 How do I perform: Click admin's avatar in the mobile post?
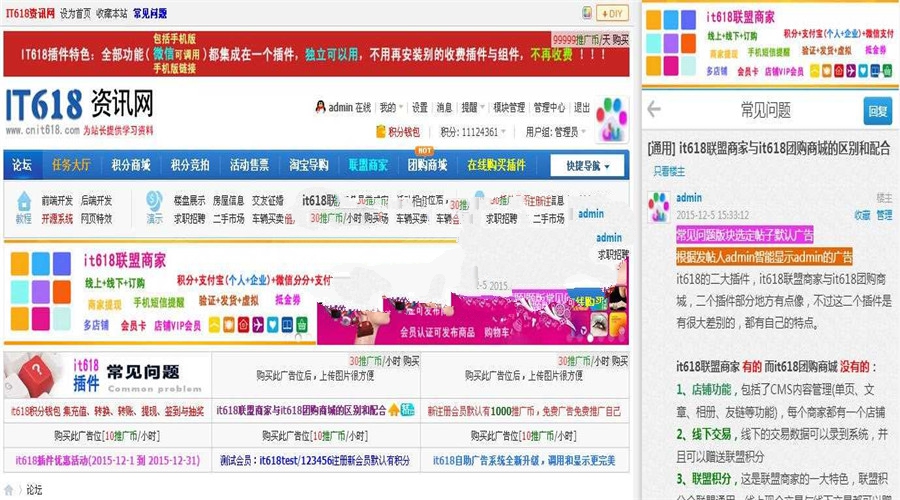(x=659, y=207)
